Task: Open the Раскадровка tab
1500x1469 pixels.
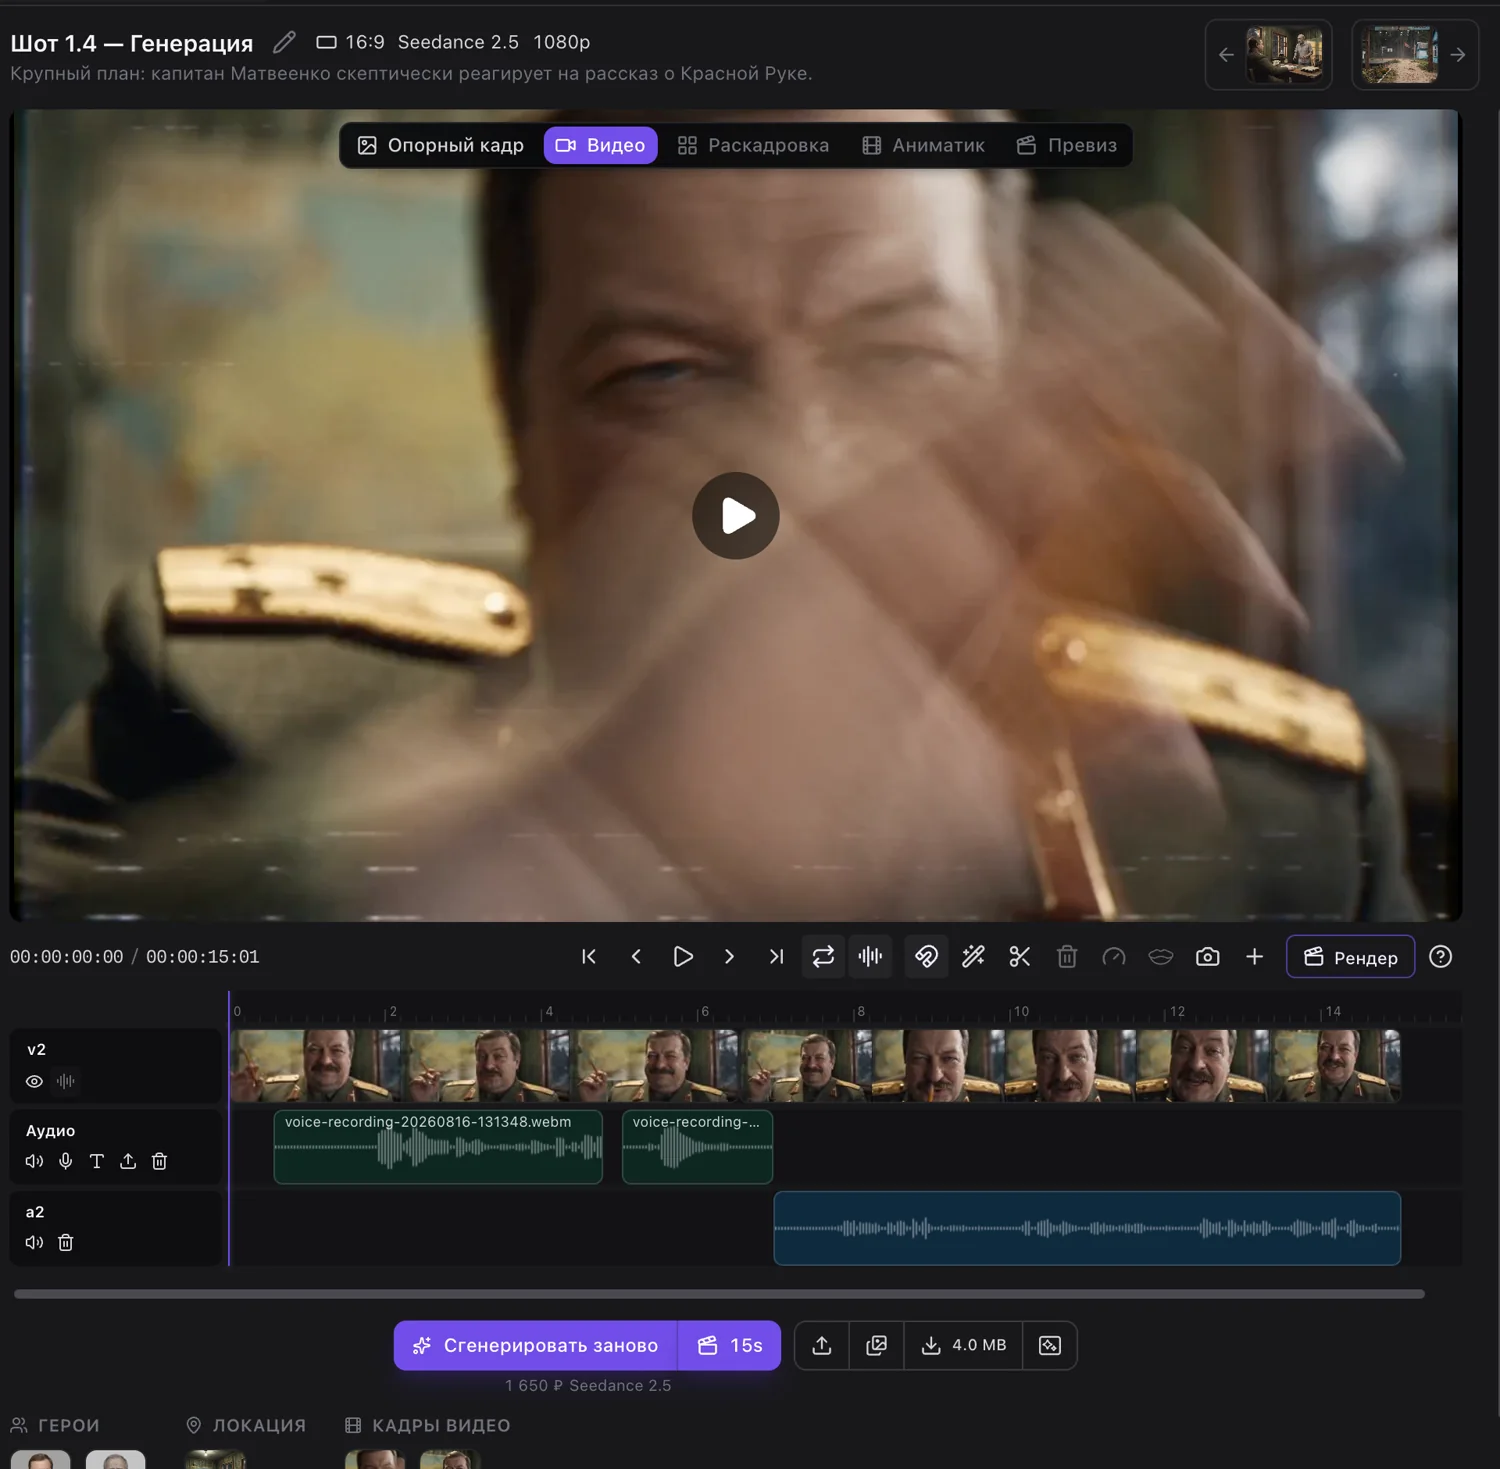Action: 753,145
